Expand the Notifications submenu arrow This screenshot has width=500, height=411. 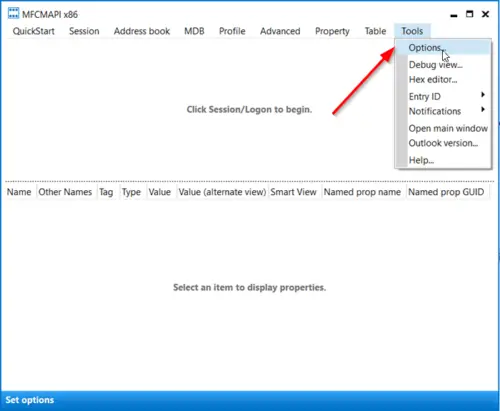point(483,110)
